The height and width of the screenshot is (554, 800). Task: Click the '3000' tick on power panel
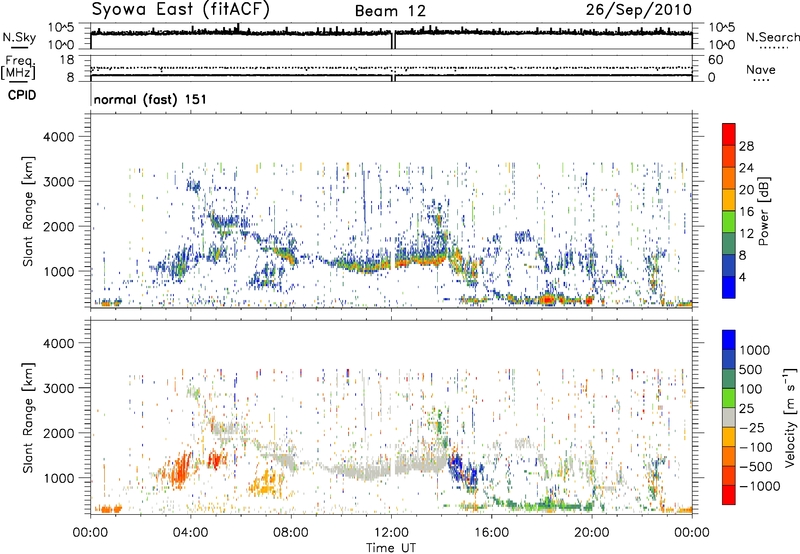(x=59, y=182)
